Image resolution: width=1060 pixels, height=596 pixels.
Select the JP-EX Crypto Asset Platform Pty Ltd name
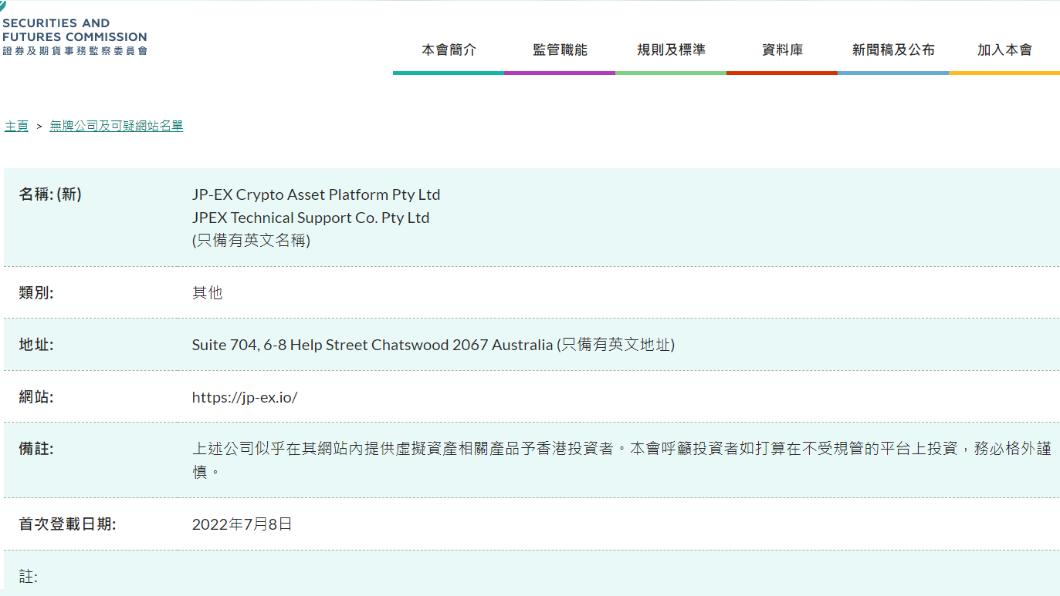pos(316,195)
